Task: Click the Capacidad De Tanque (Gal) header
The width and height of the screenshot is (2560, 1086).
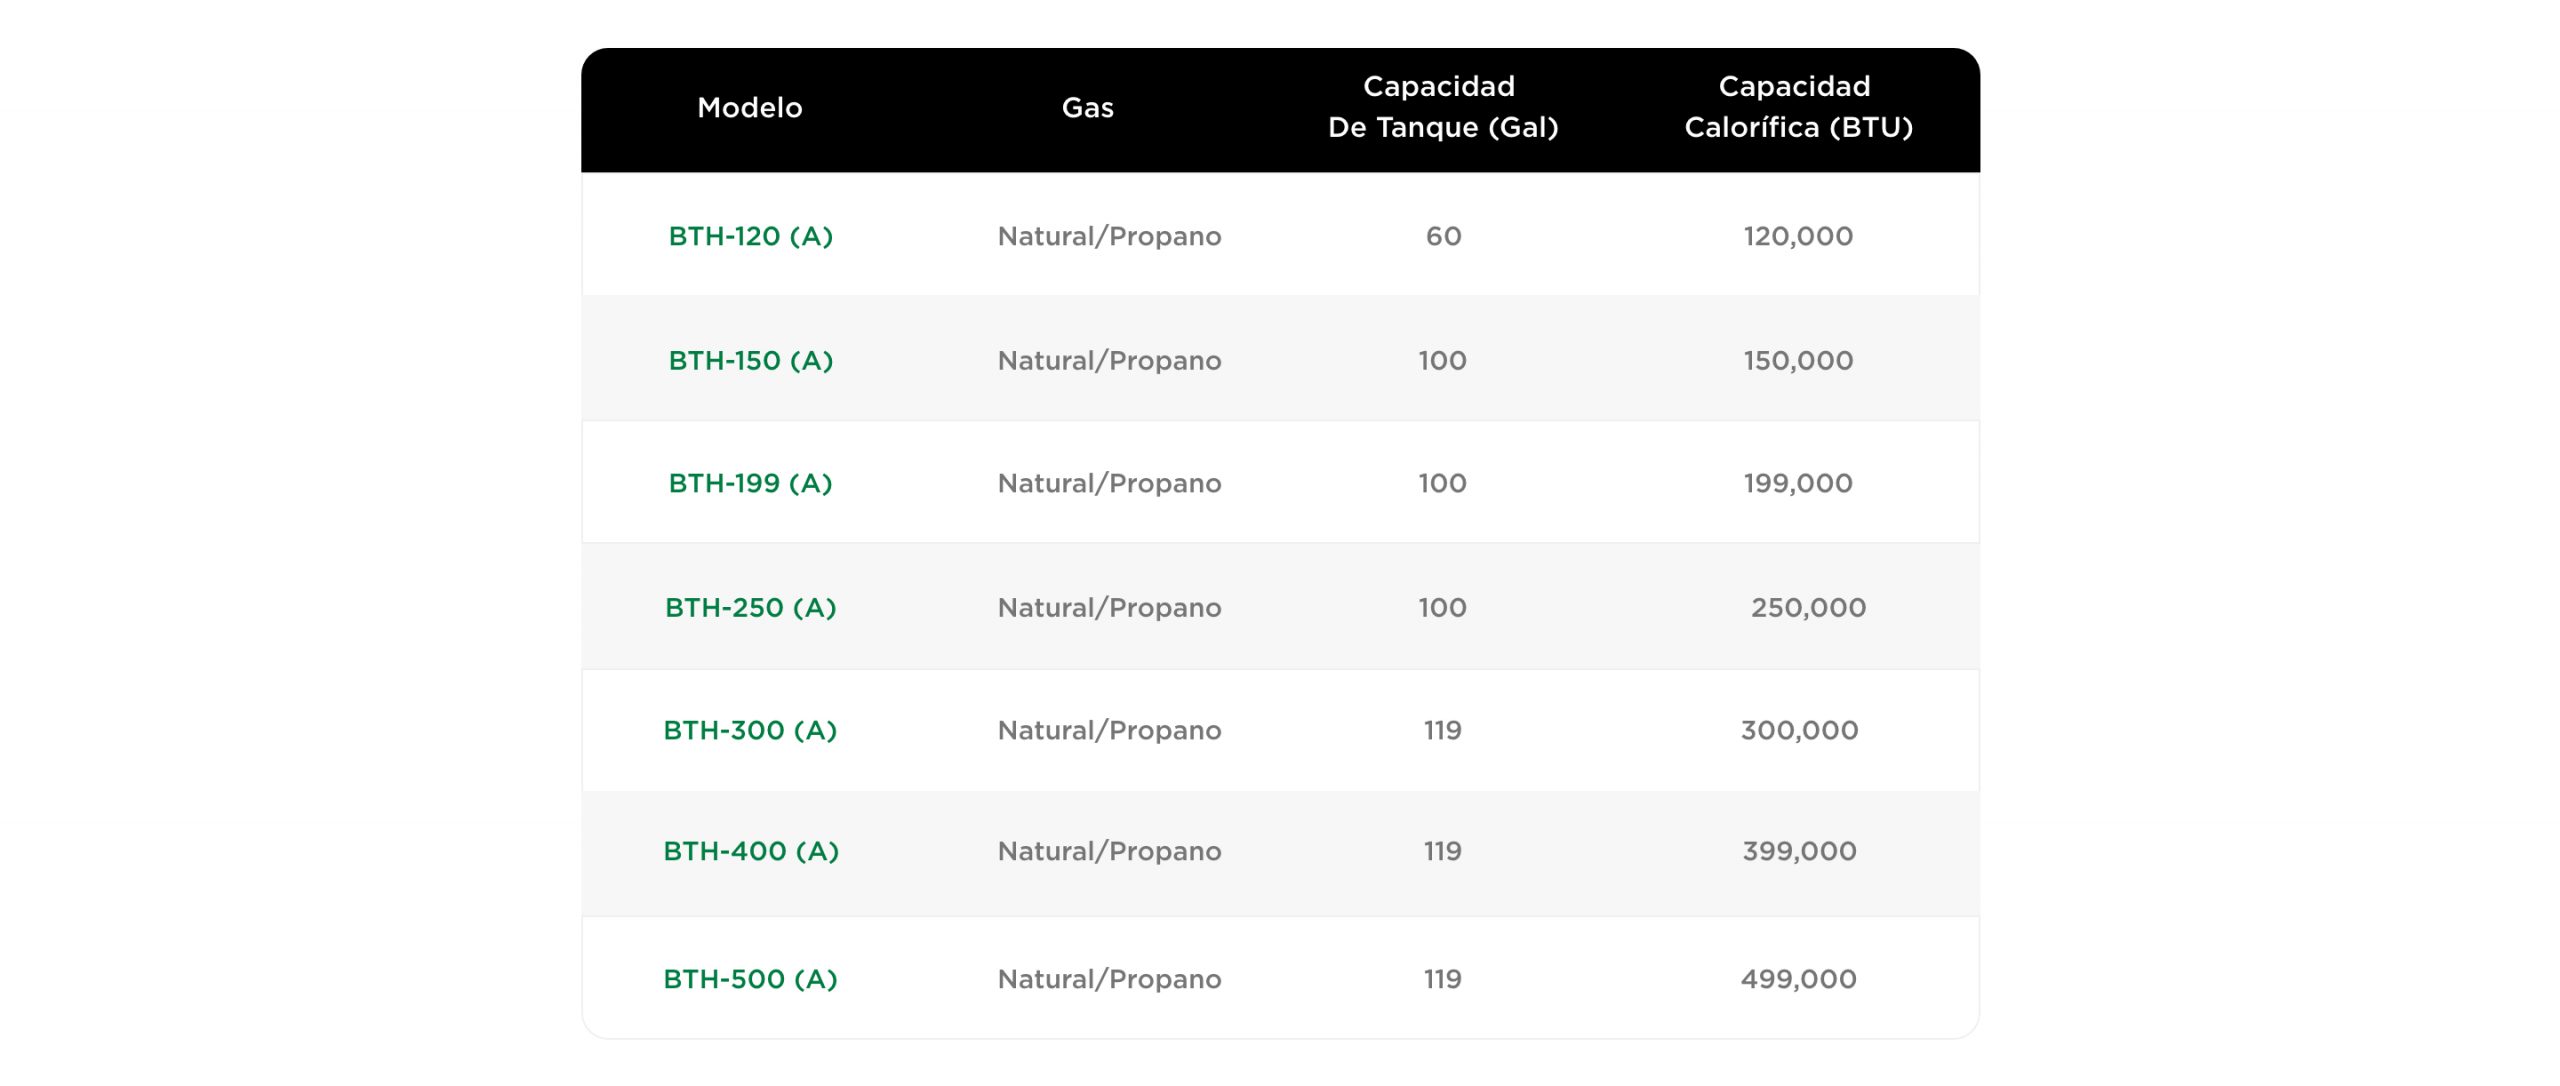Action: 1442,107
